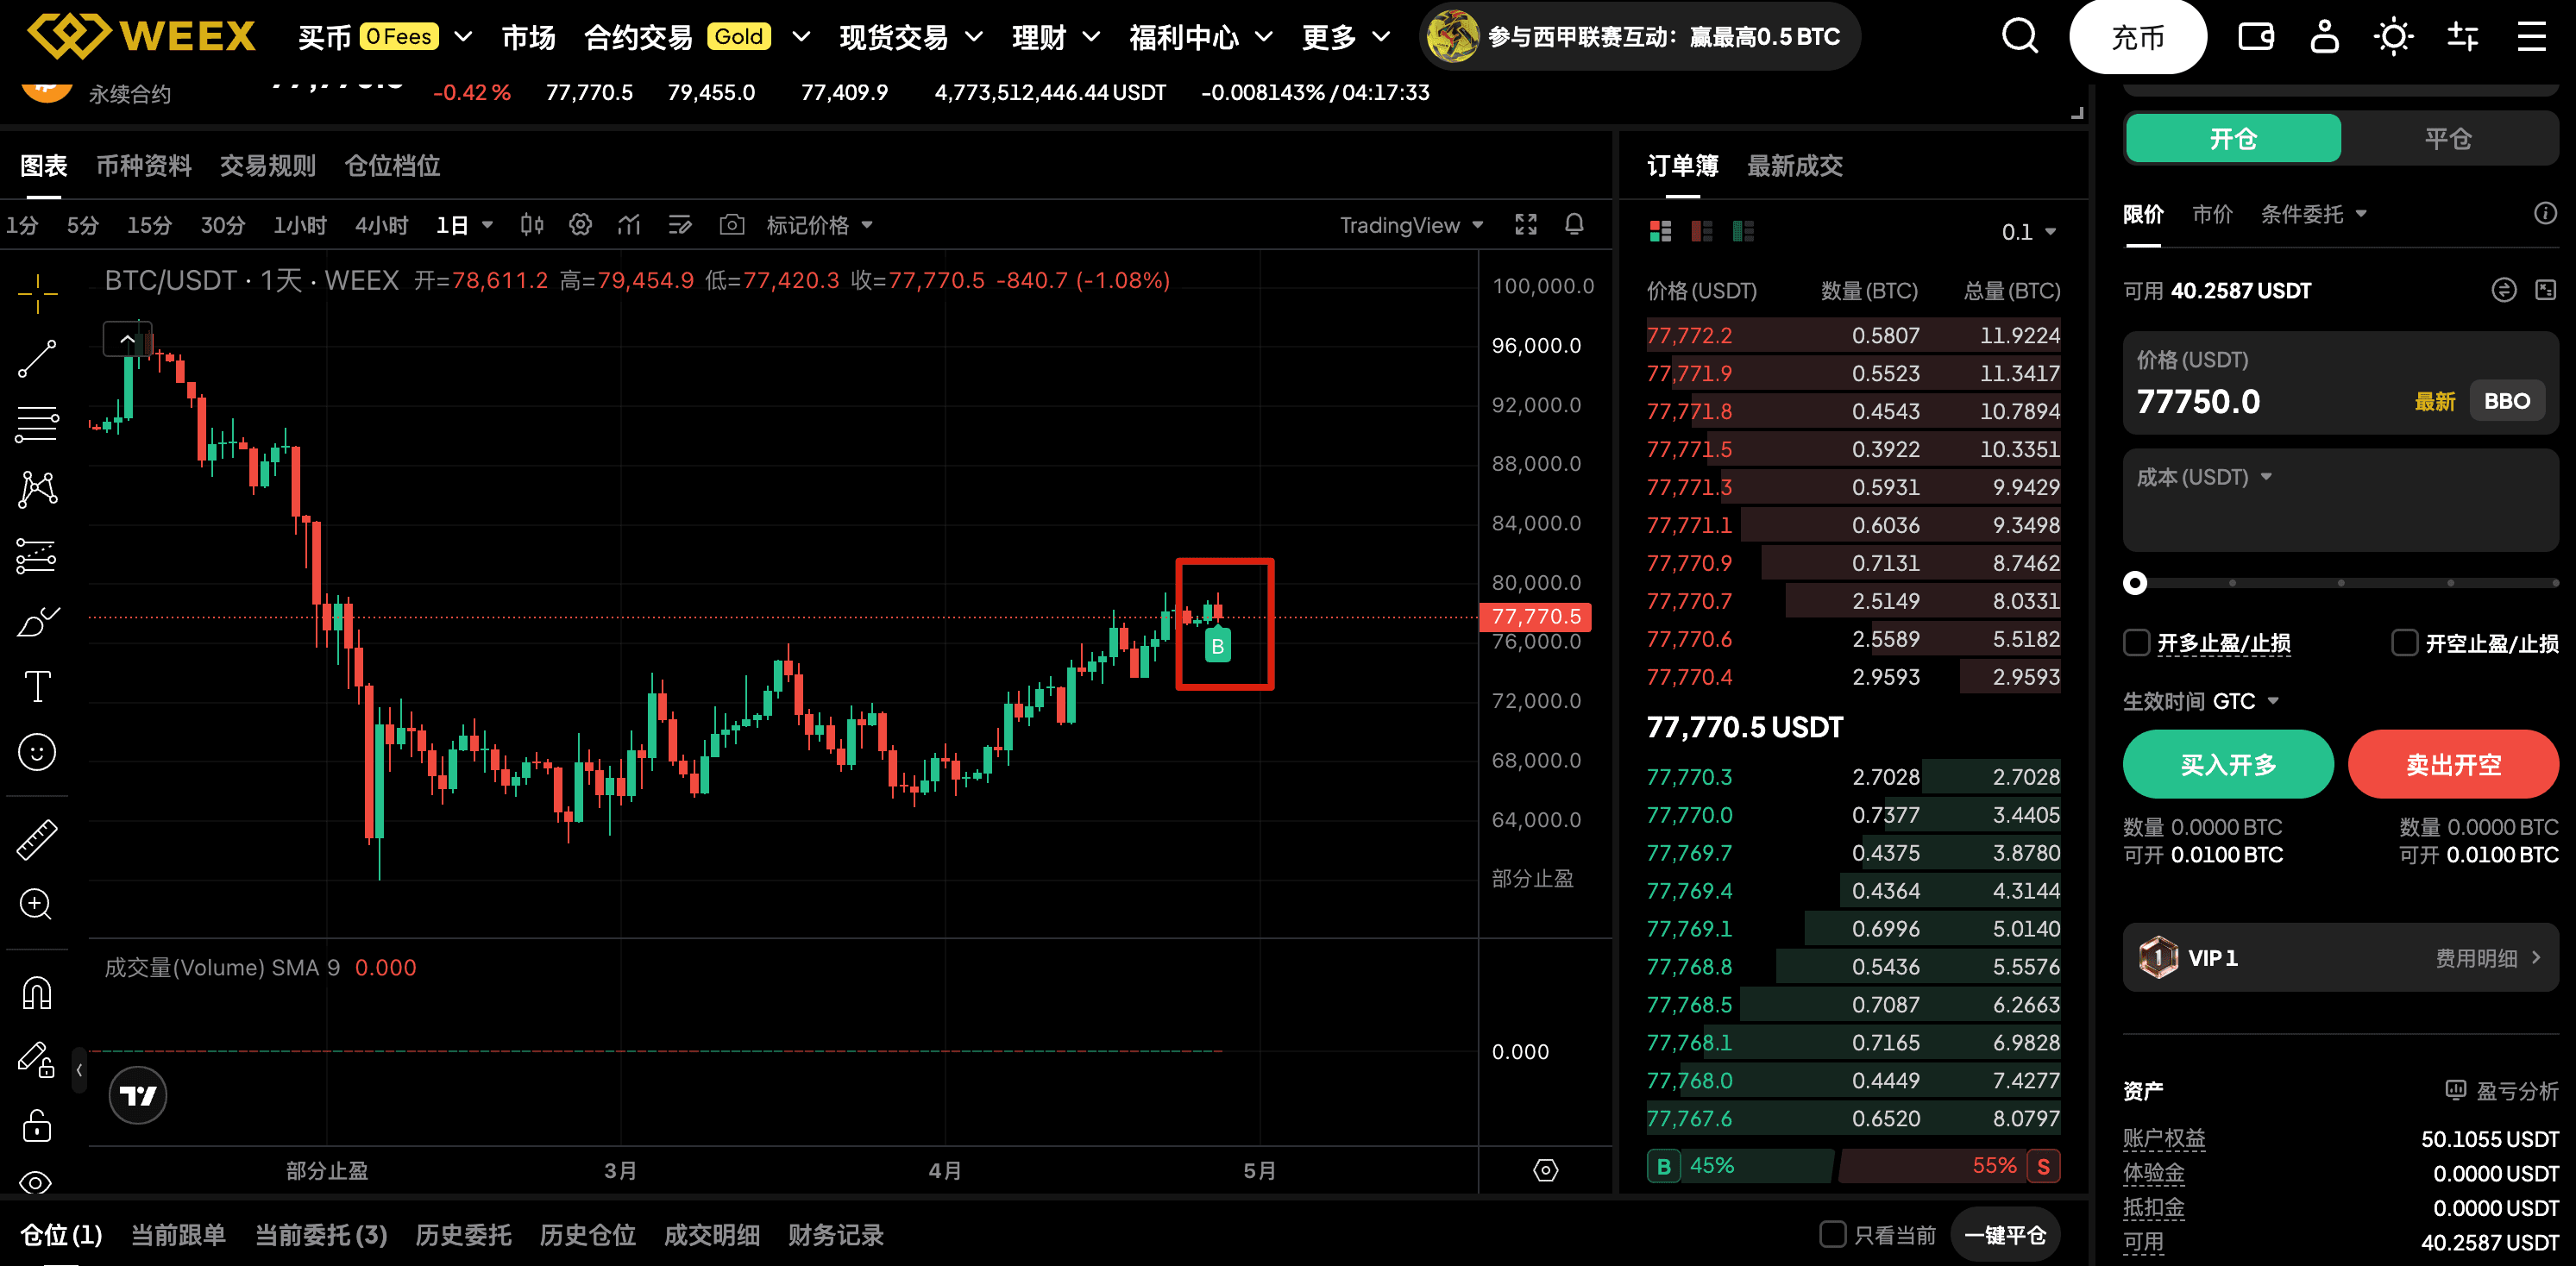
Task: Click the 一键平仓 close all button
Action: point(2005,1235)
